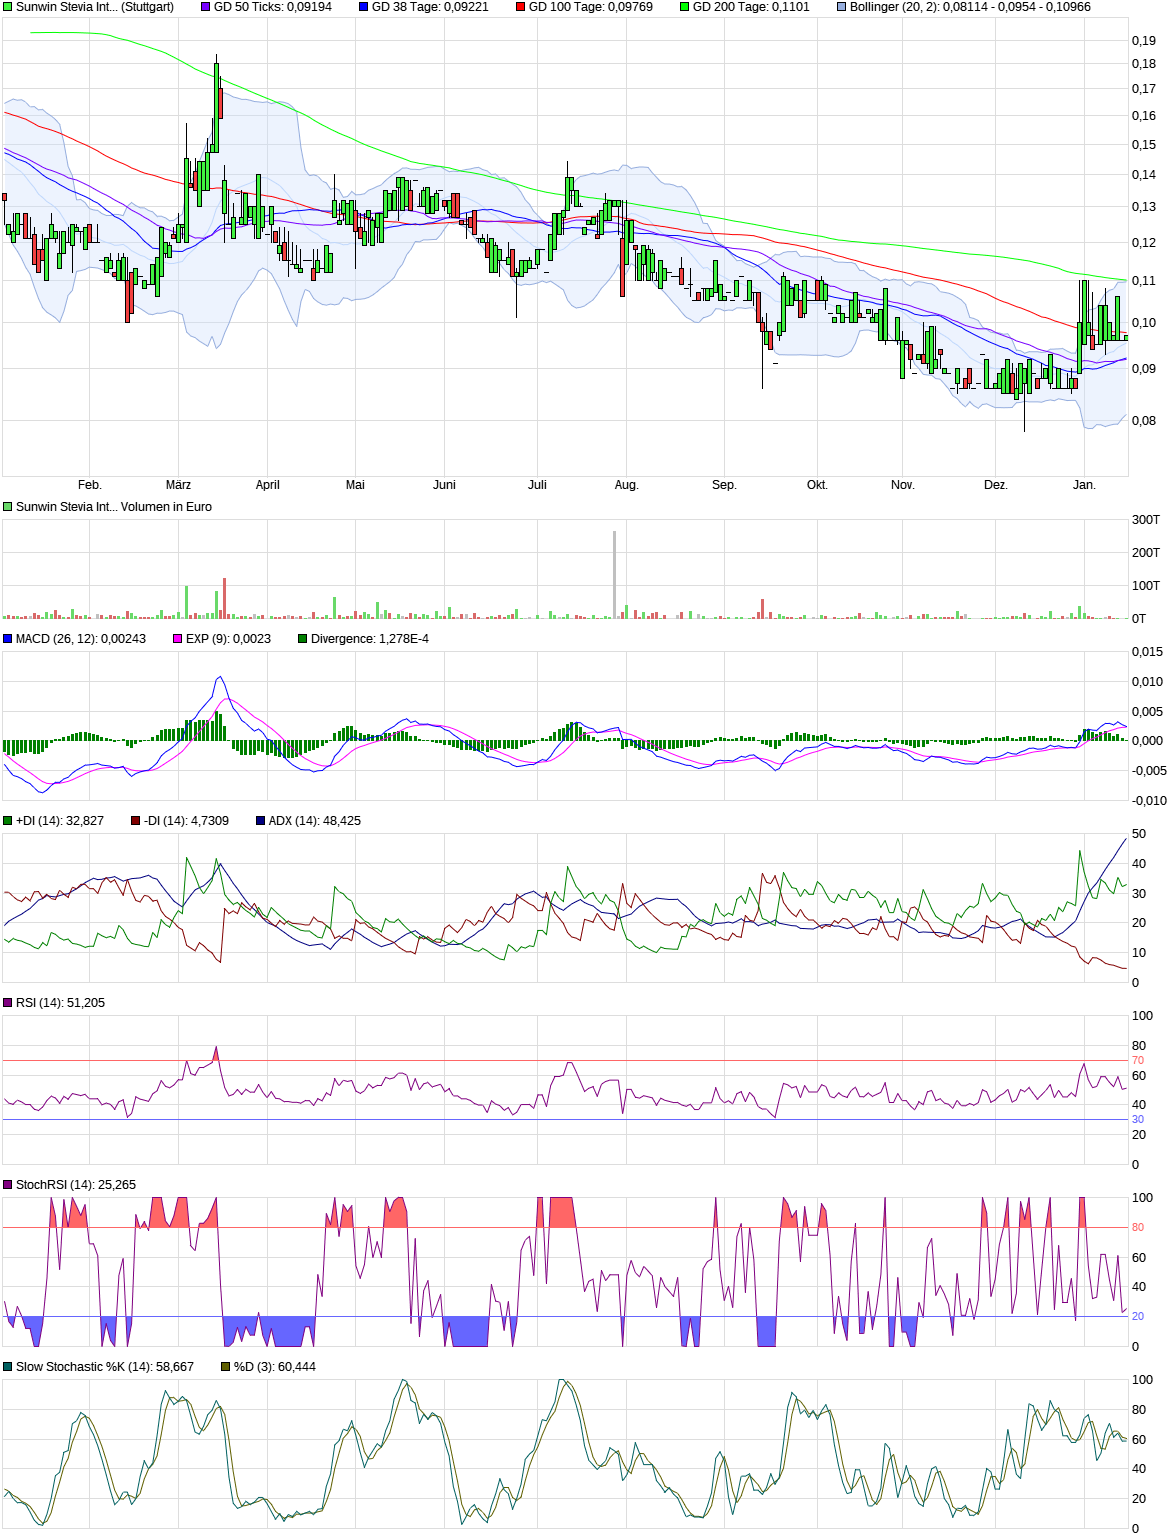Click the blue 20 StochRSI threshold label

(1138, 1317)
